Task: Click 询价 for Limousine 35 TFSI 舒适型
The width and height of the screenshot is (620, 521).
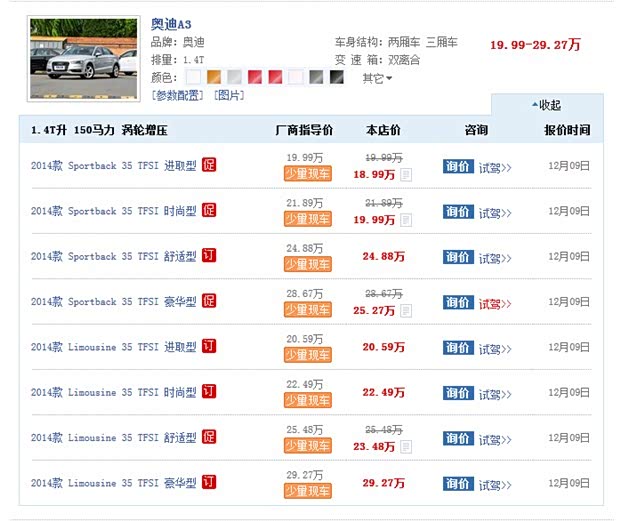Action: [458, 438]
